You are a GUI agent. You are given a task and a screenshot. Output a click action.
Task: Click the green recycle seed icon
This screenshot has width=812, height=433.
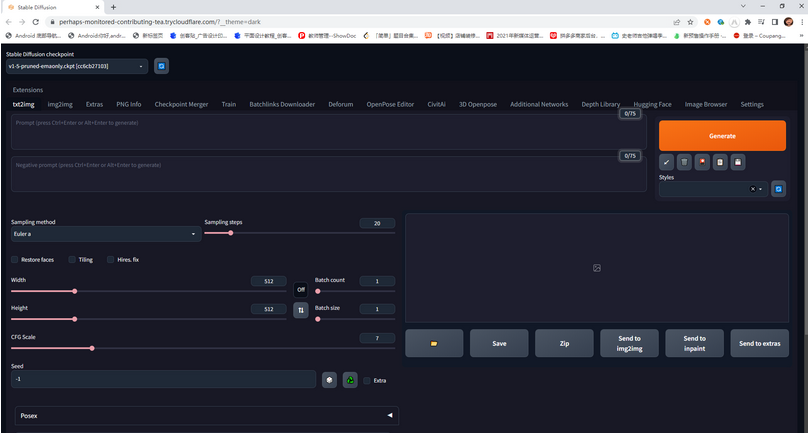pos(350,380)
